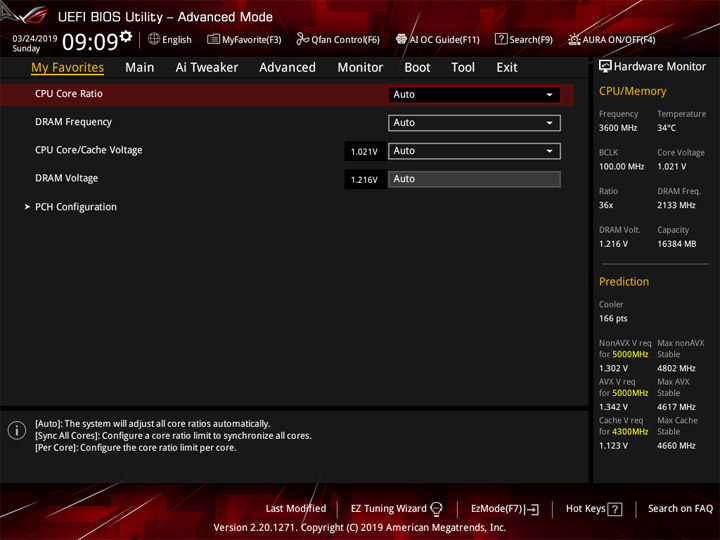720x540 pixels.
Task: Select the CPU Core/Cache Voltage label
Action: click(x=89, y=150)
